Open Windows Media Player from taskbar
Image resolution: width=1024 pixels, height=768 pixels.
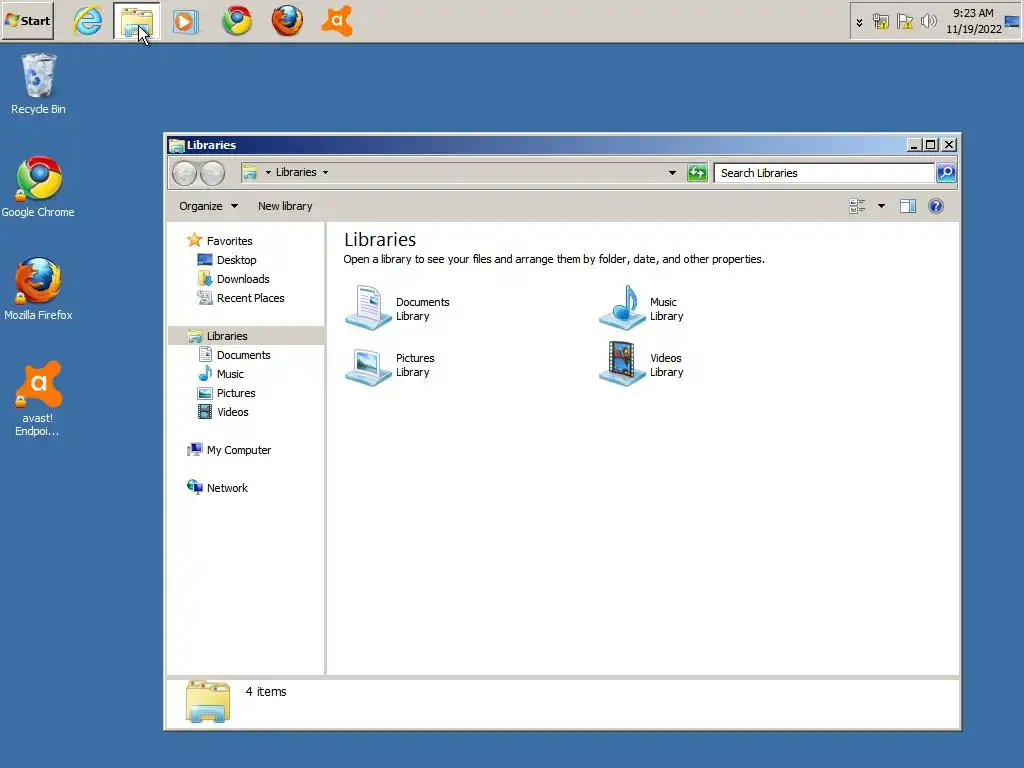185,22
